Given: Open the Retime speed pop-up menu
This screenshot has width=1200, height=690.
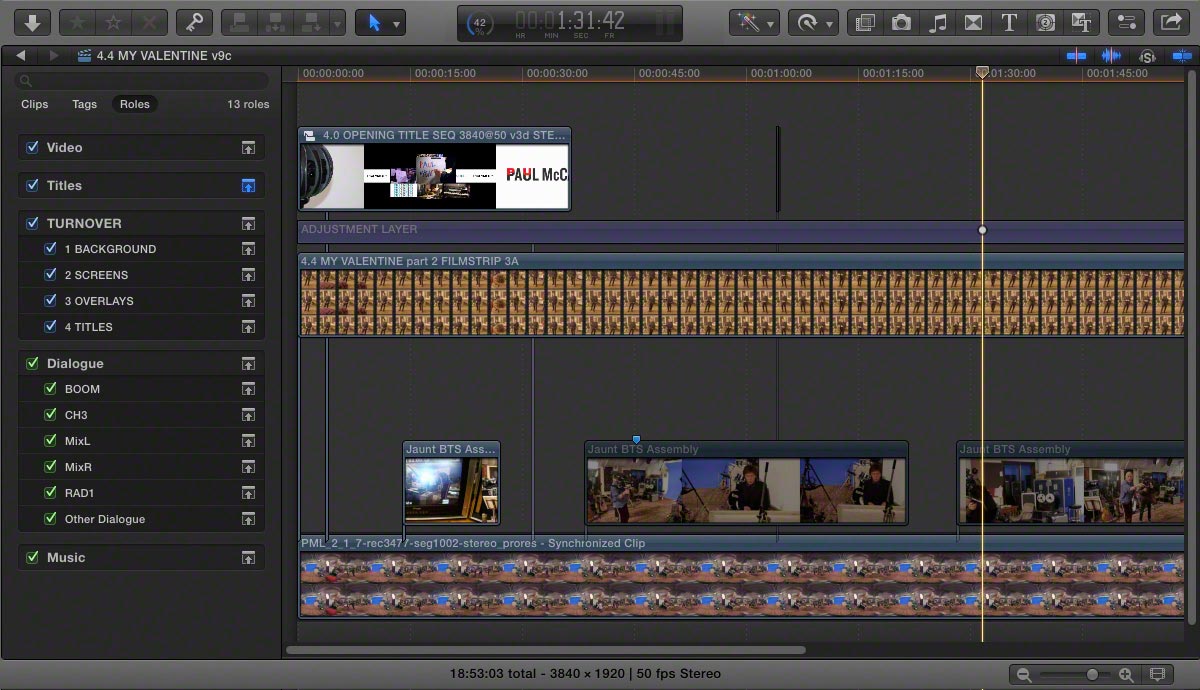Looking at the screenshot, I should [x=812, y=22].
